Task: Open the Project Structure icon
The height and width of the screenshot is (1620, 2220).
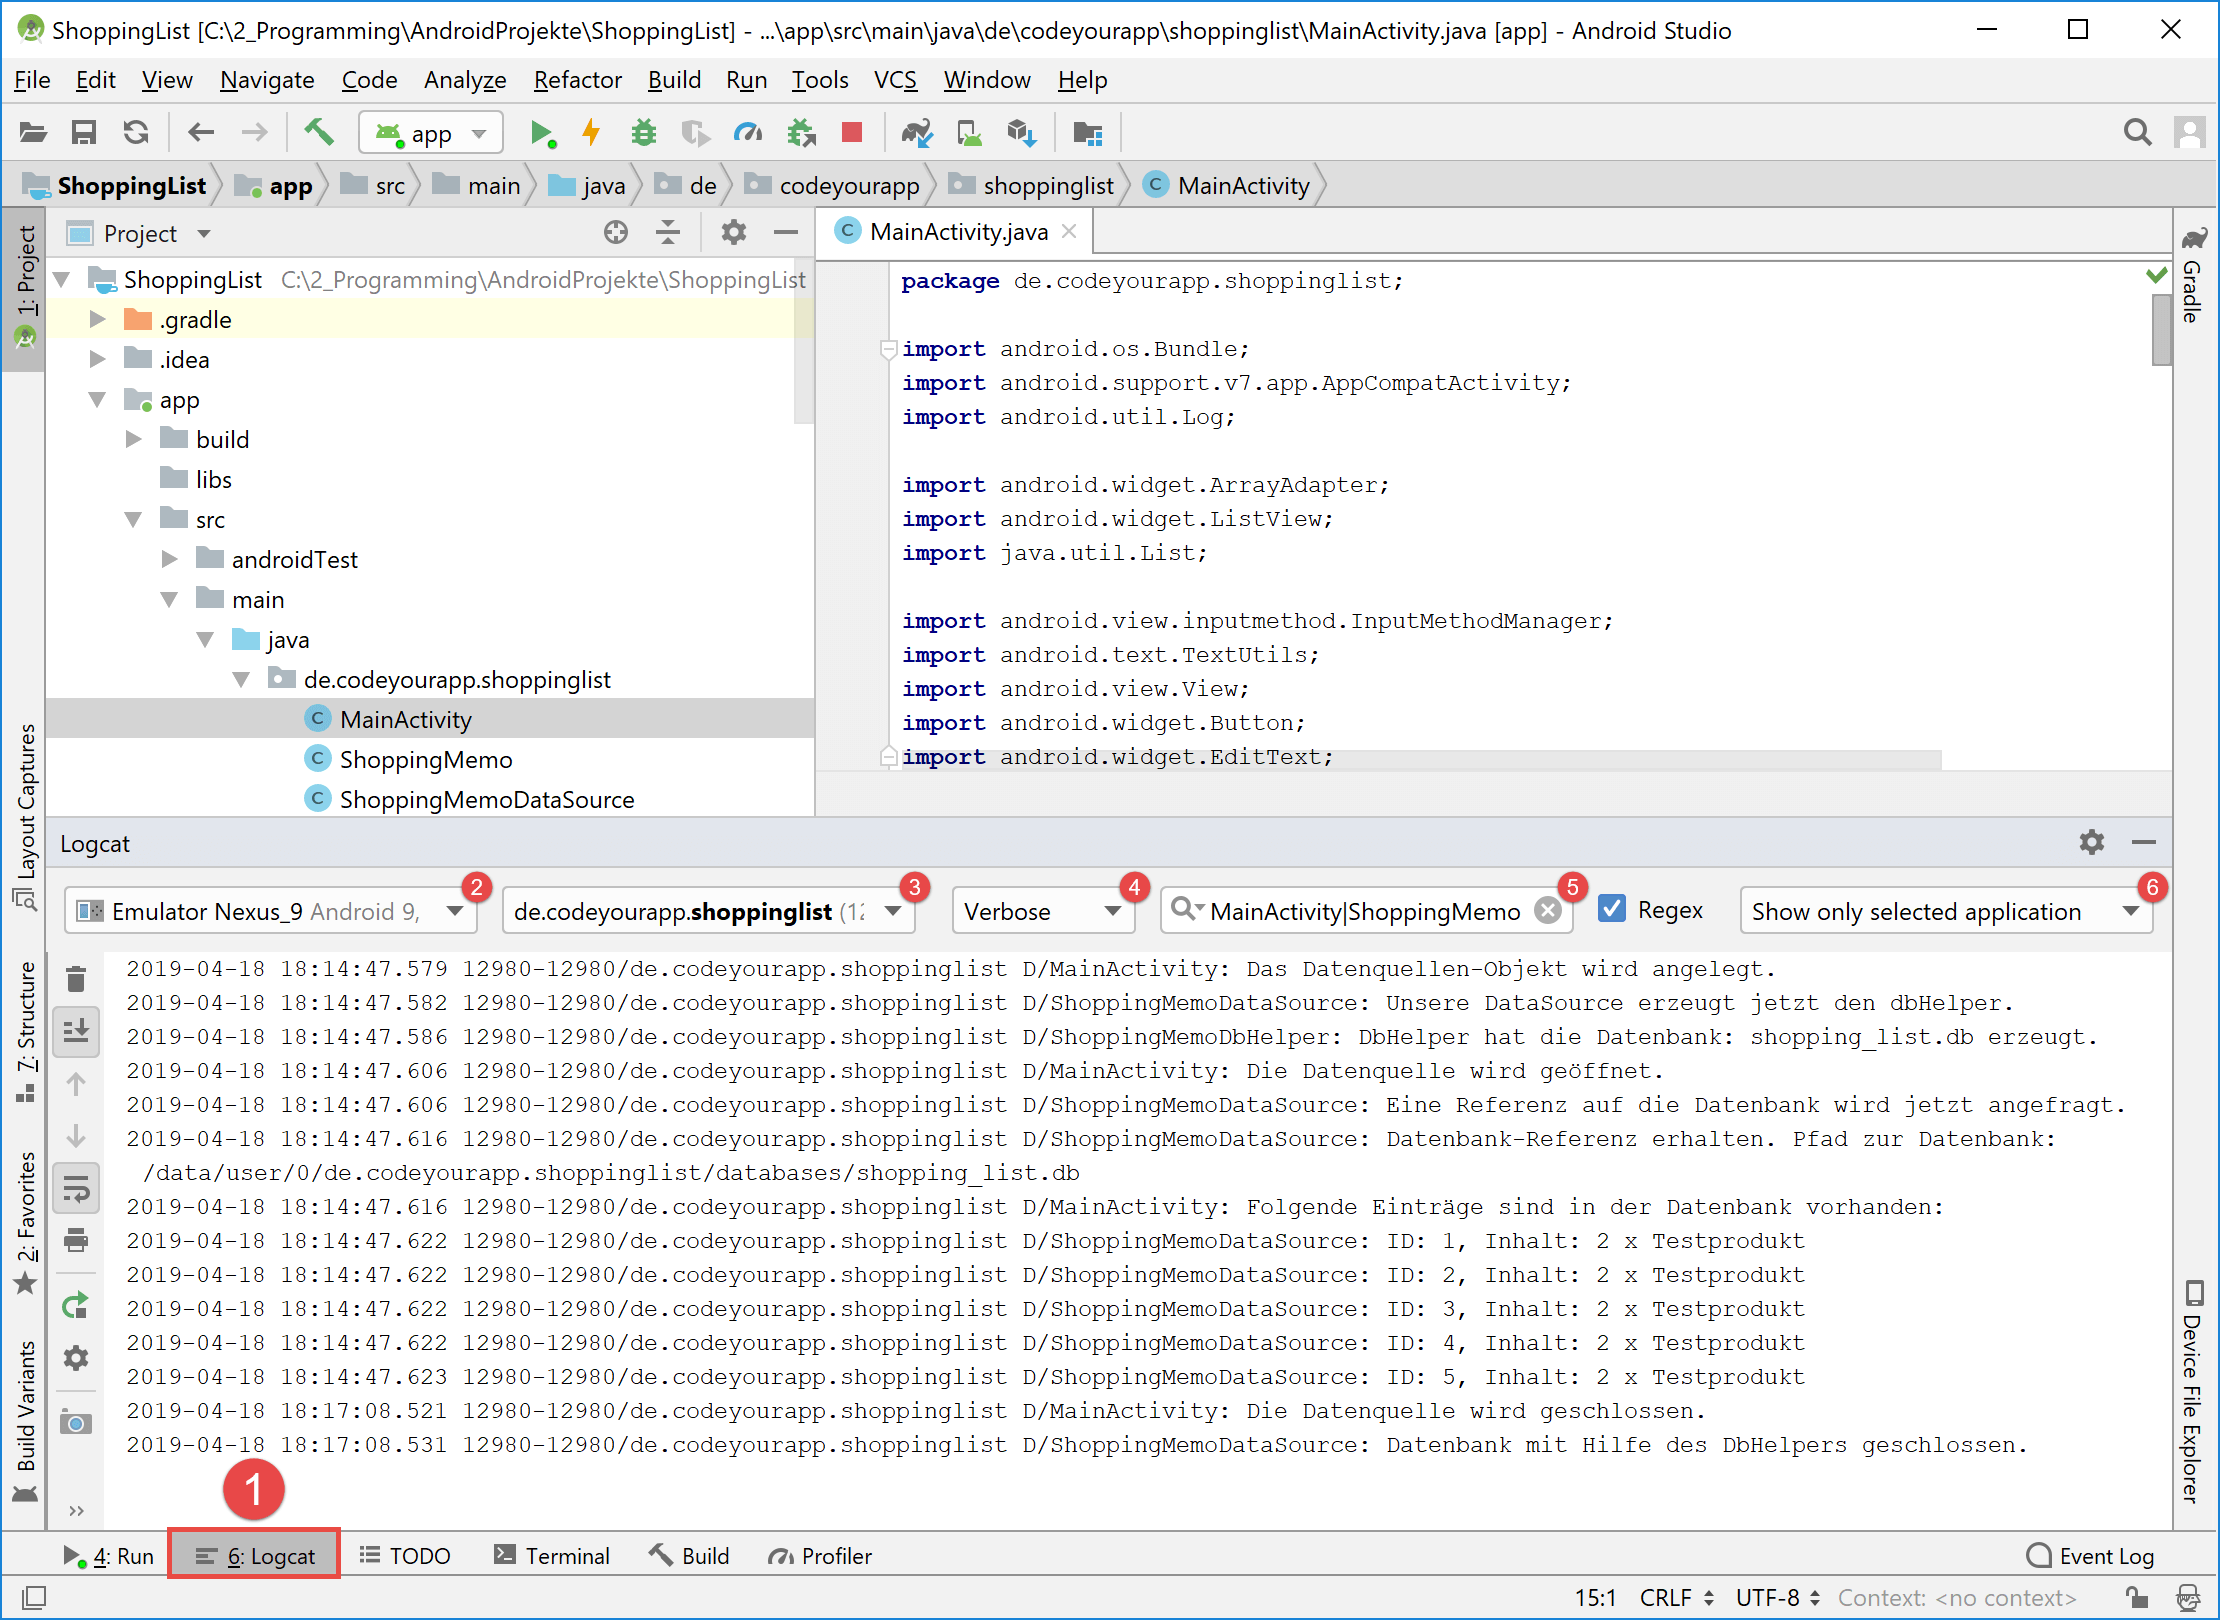Action: (1087, 133)
